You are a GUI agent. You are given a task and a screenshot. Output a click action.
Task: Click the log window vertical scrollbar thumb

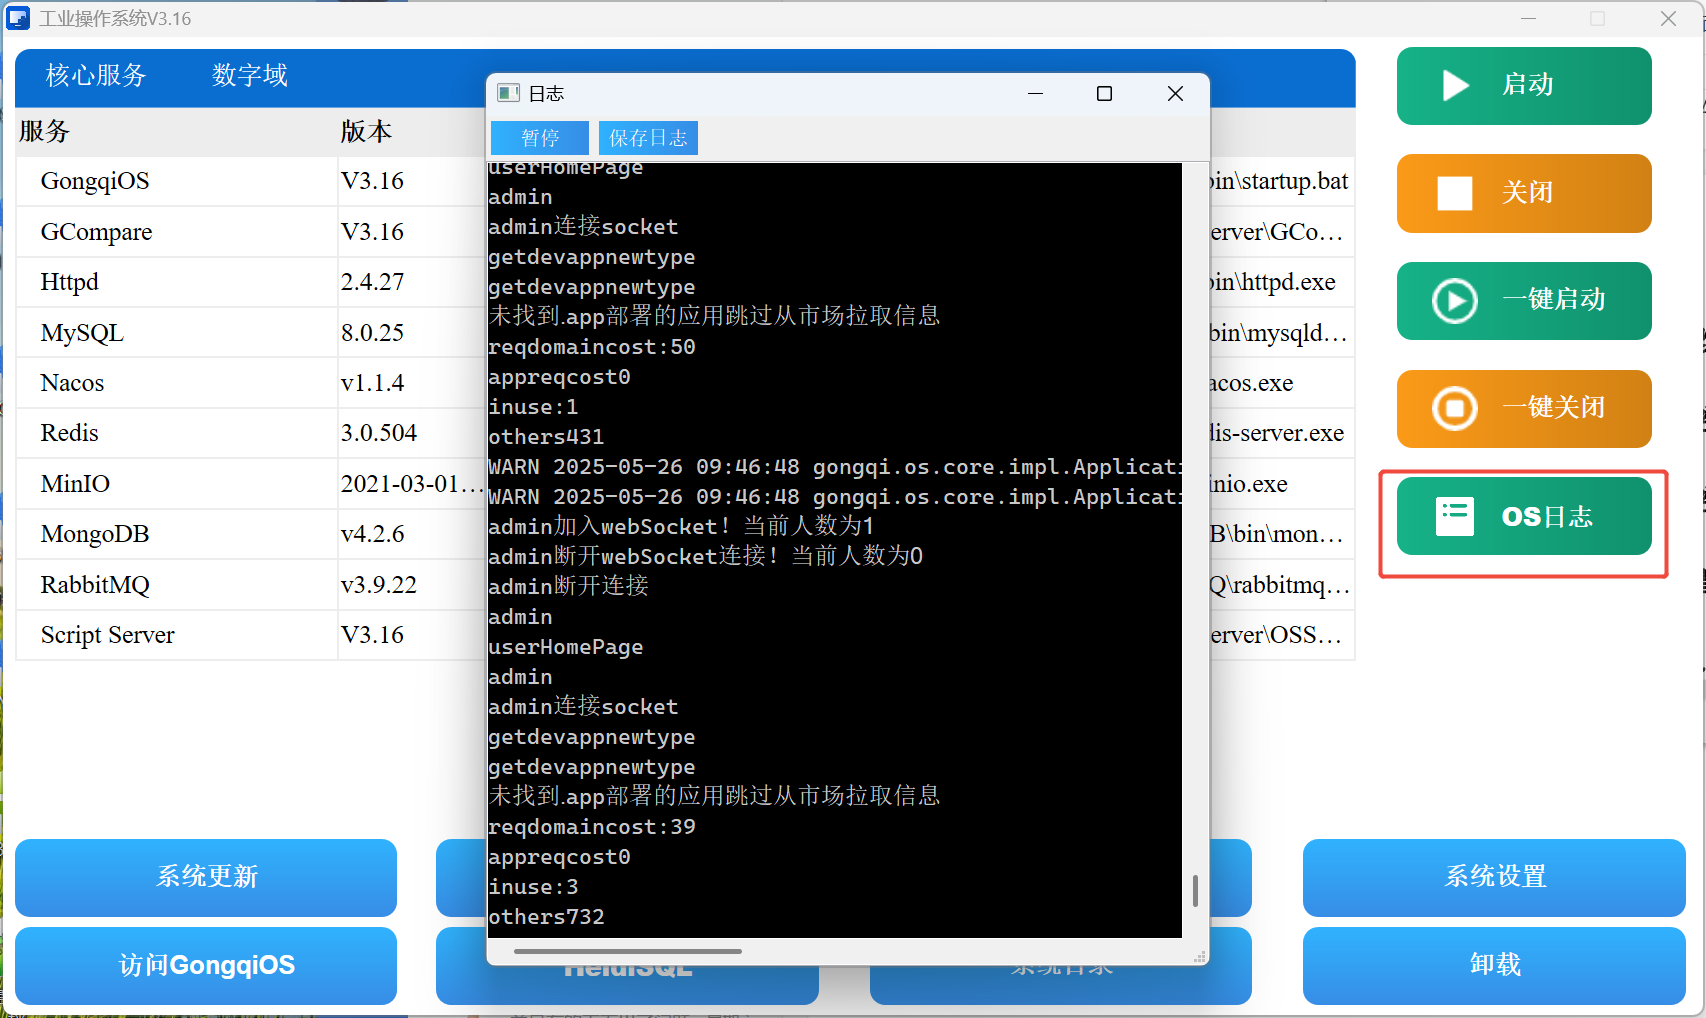tap(1195, 890)
